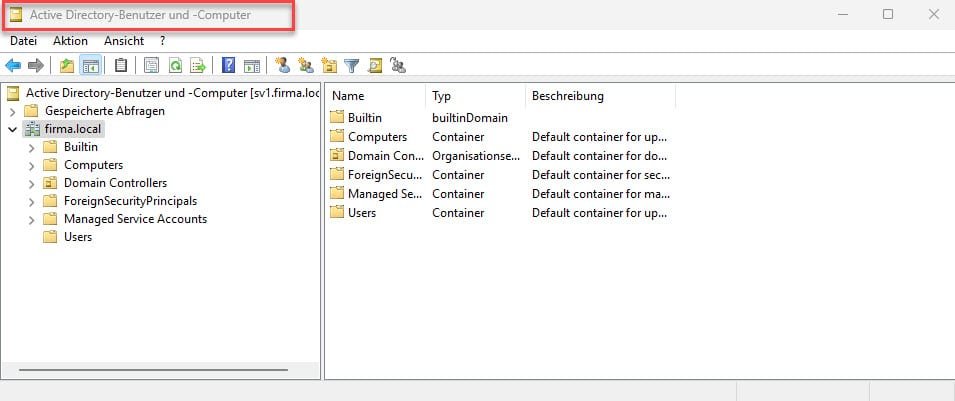955x401 pixels.
Task: Expand the Gespeicherte Abfragen node
Action: (x=13, y=112)
